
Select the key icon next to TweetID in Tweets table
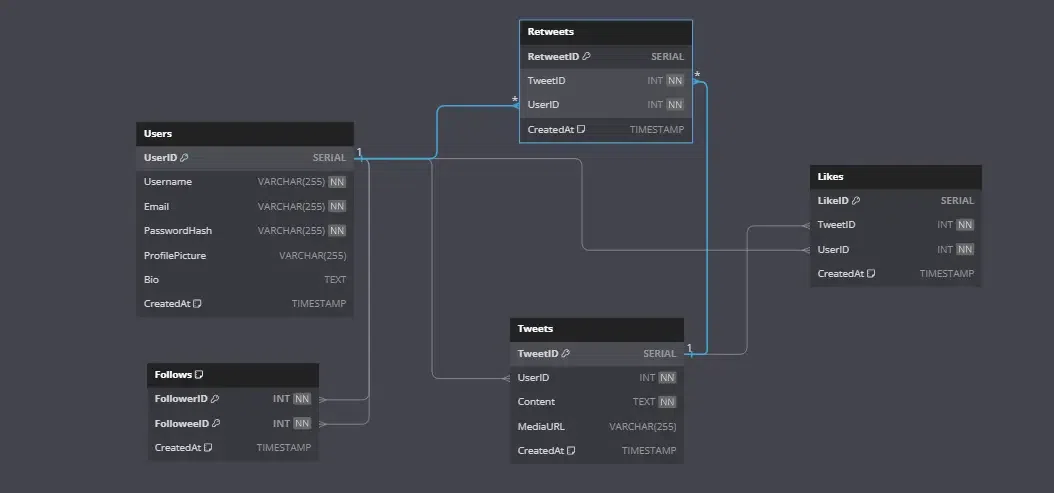pyautogui.click(x=565, y=353)
